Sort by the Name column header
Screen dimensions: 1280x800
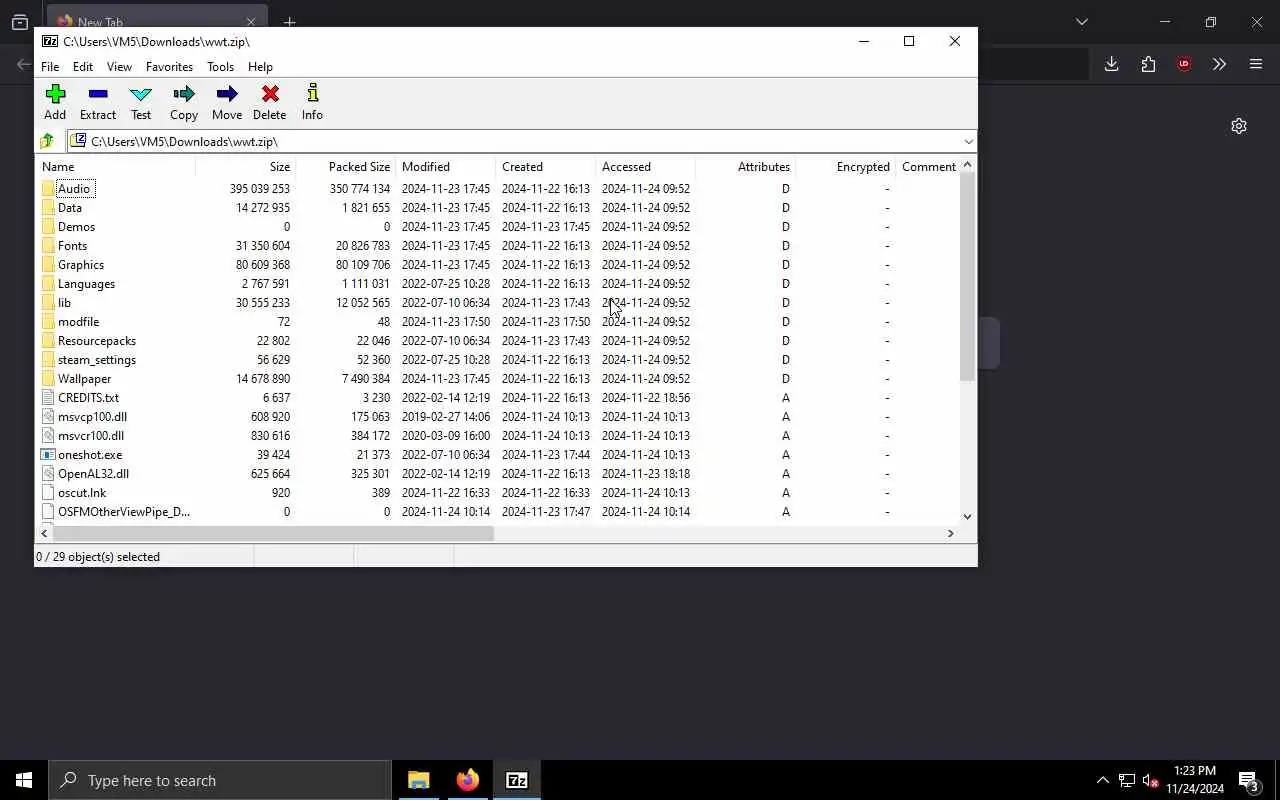[115, 167]
